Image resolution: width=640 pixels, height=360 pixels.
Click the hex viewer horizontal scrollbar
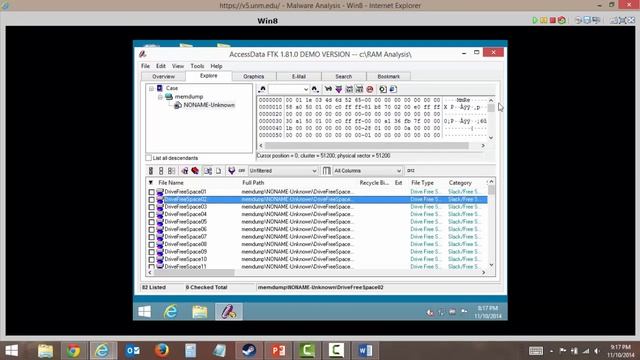coord(367,145)
